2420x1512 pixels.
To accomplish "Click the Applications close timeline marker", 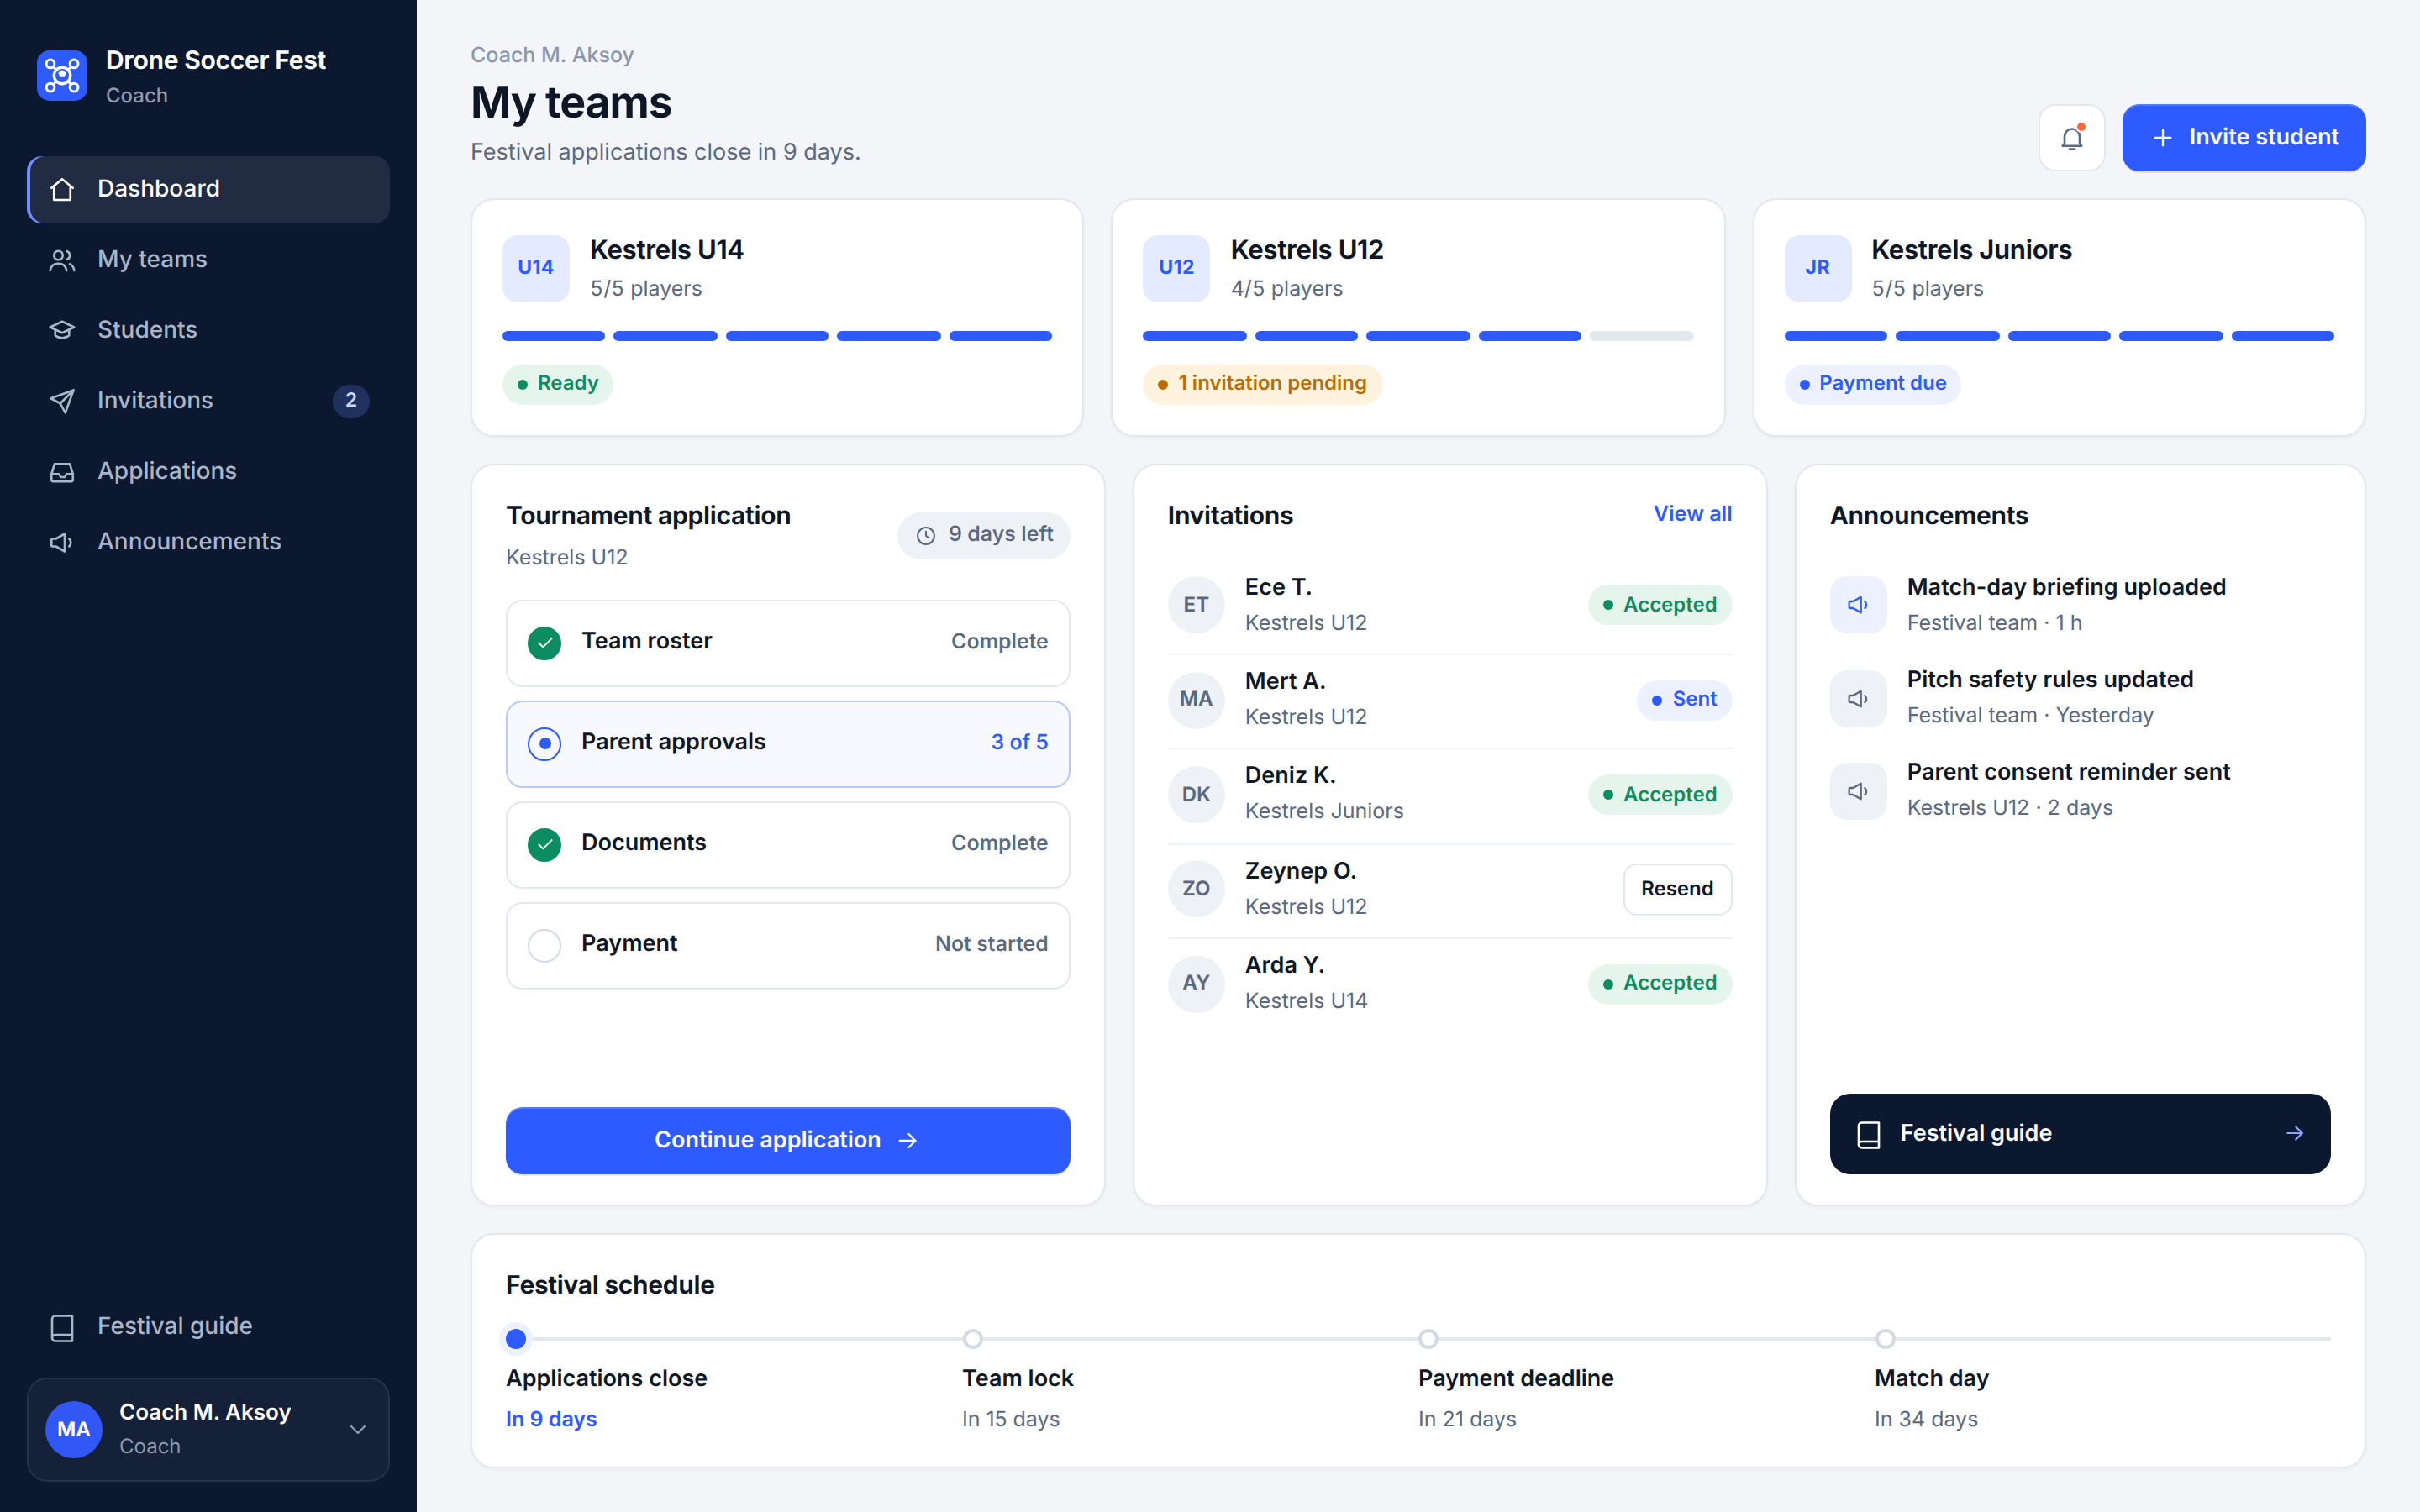I will (516, 1339).
